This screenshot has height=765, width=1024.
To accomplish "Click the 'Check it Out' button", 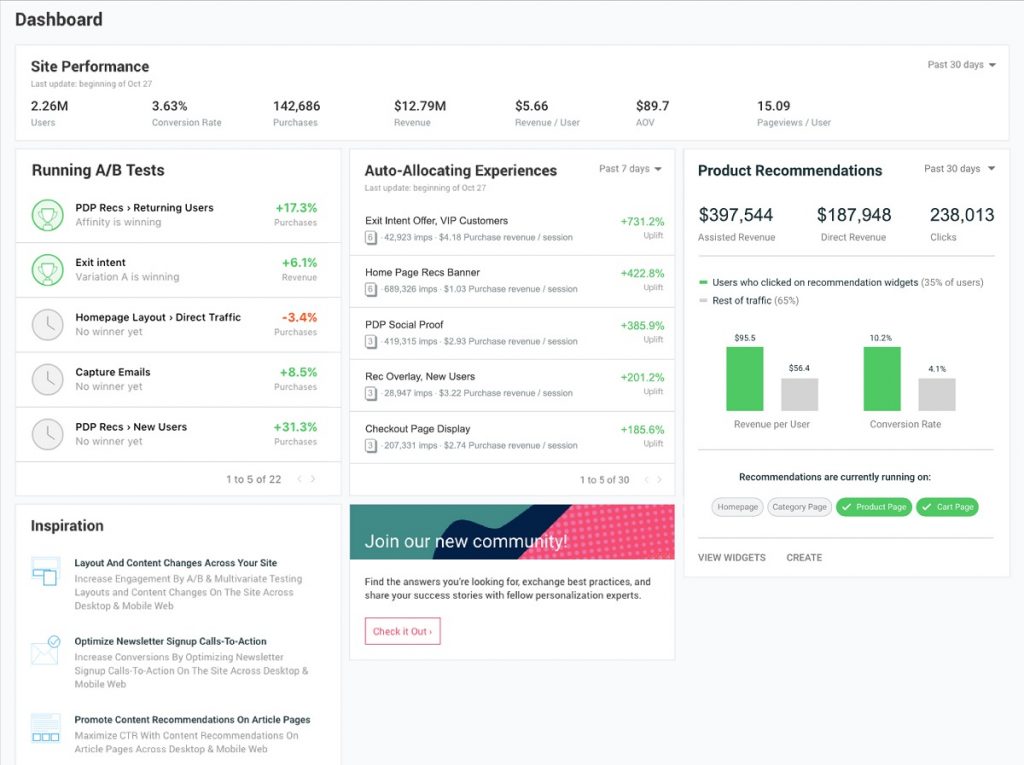I will point(402,631).
